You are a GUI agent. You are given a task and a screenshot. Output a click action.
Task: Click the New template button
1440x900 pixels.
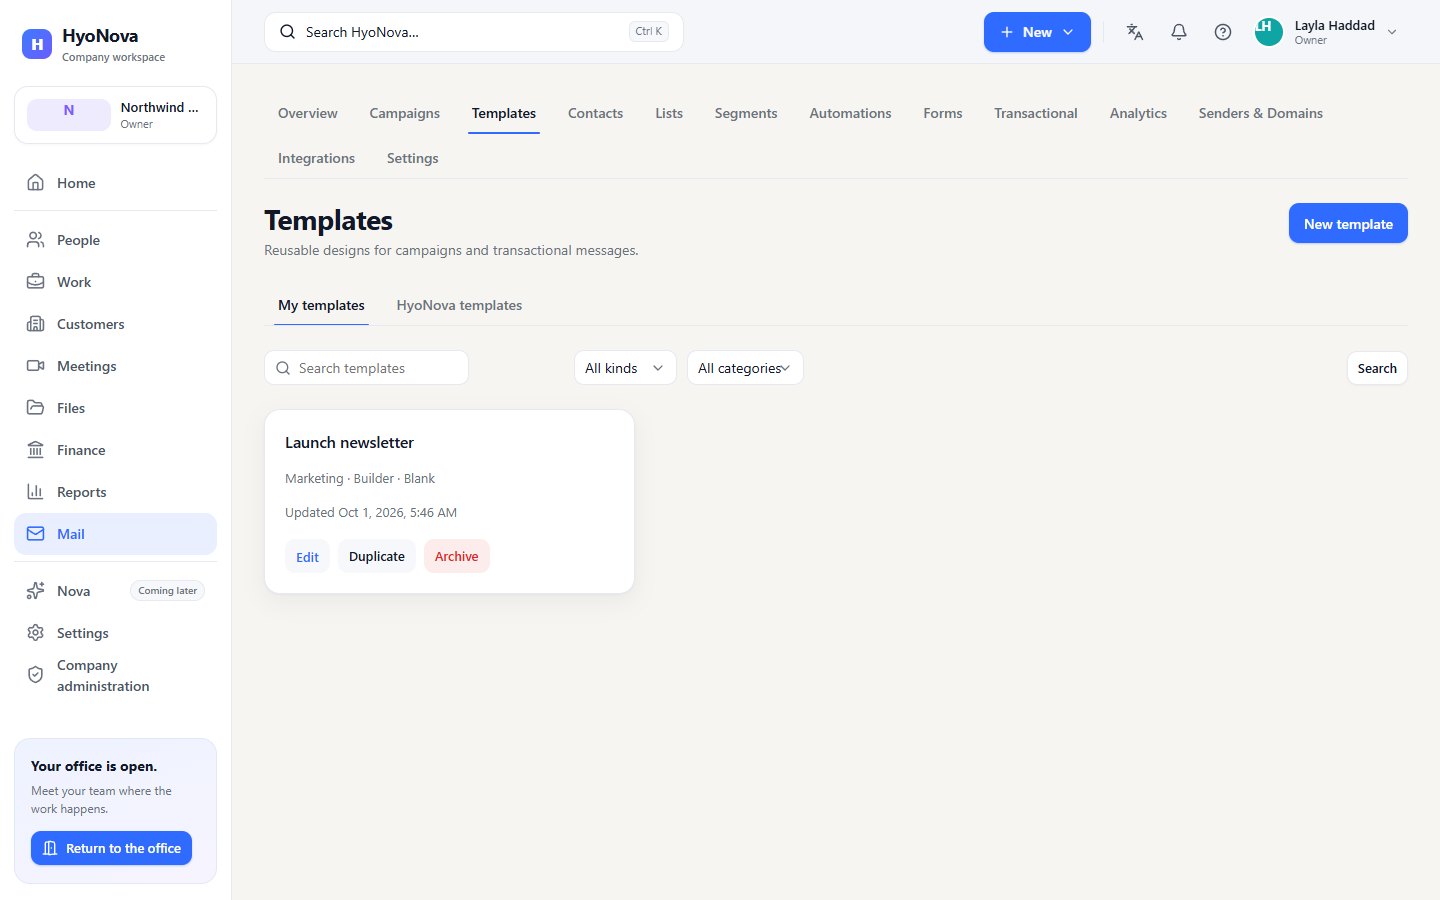click(x=1348, y=224)
